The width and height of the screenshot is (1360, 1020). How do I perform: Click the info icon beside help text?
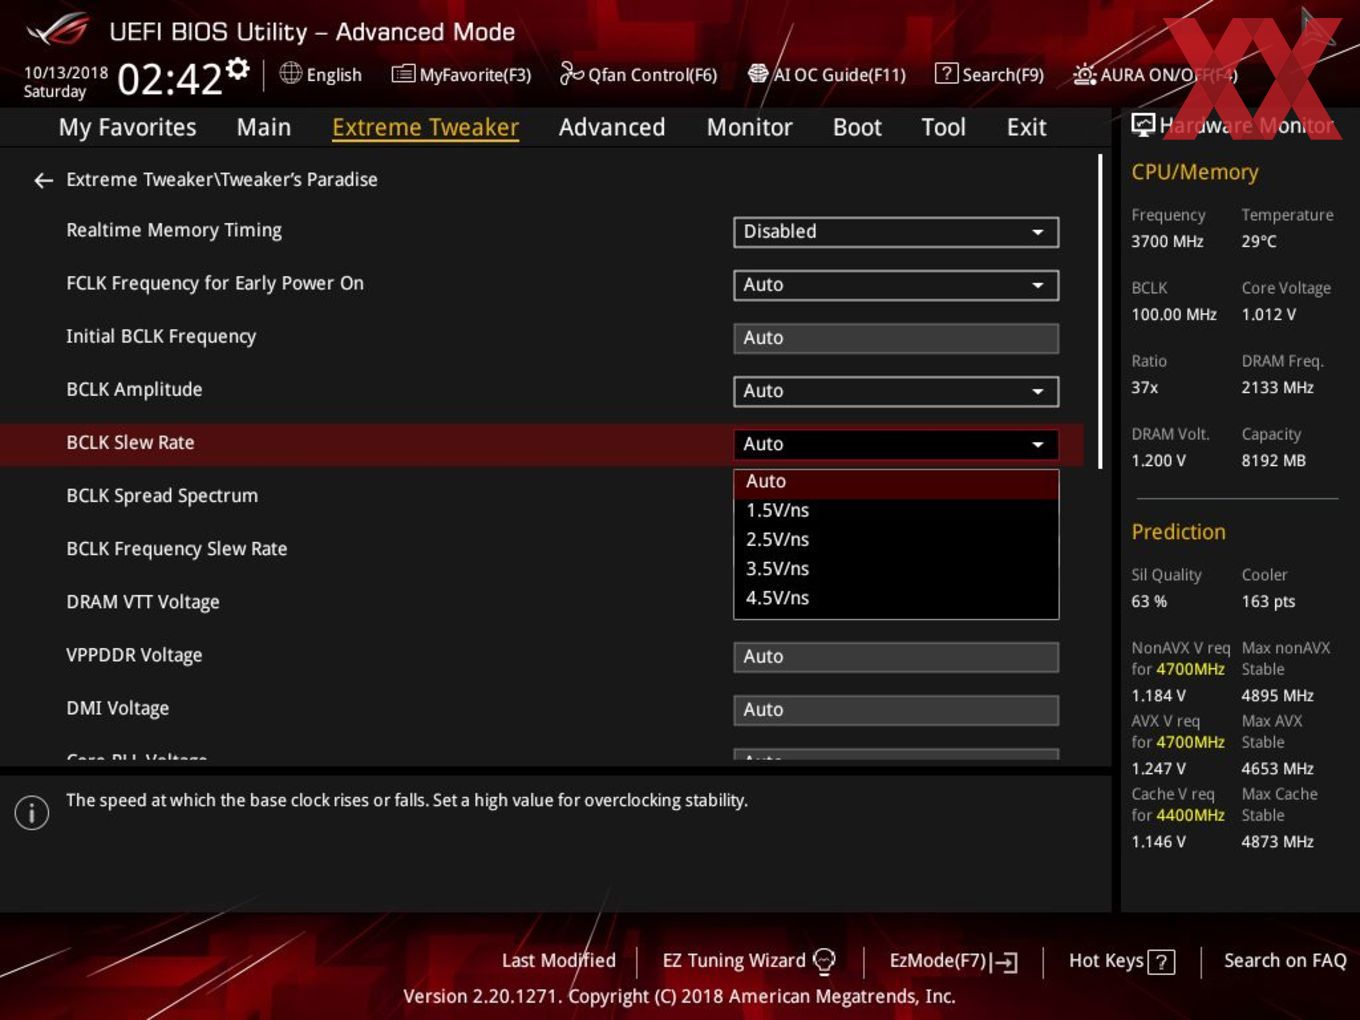point(32,812)
